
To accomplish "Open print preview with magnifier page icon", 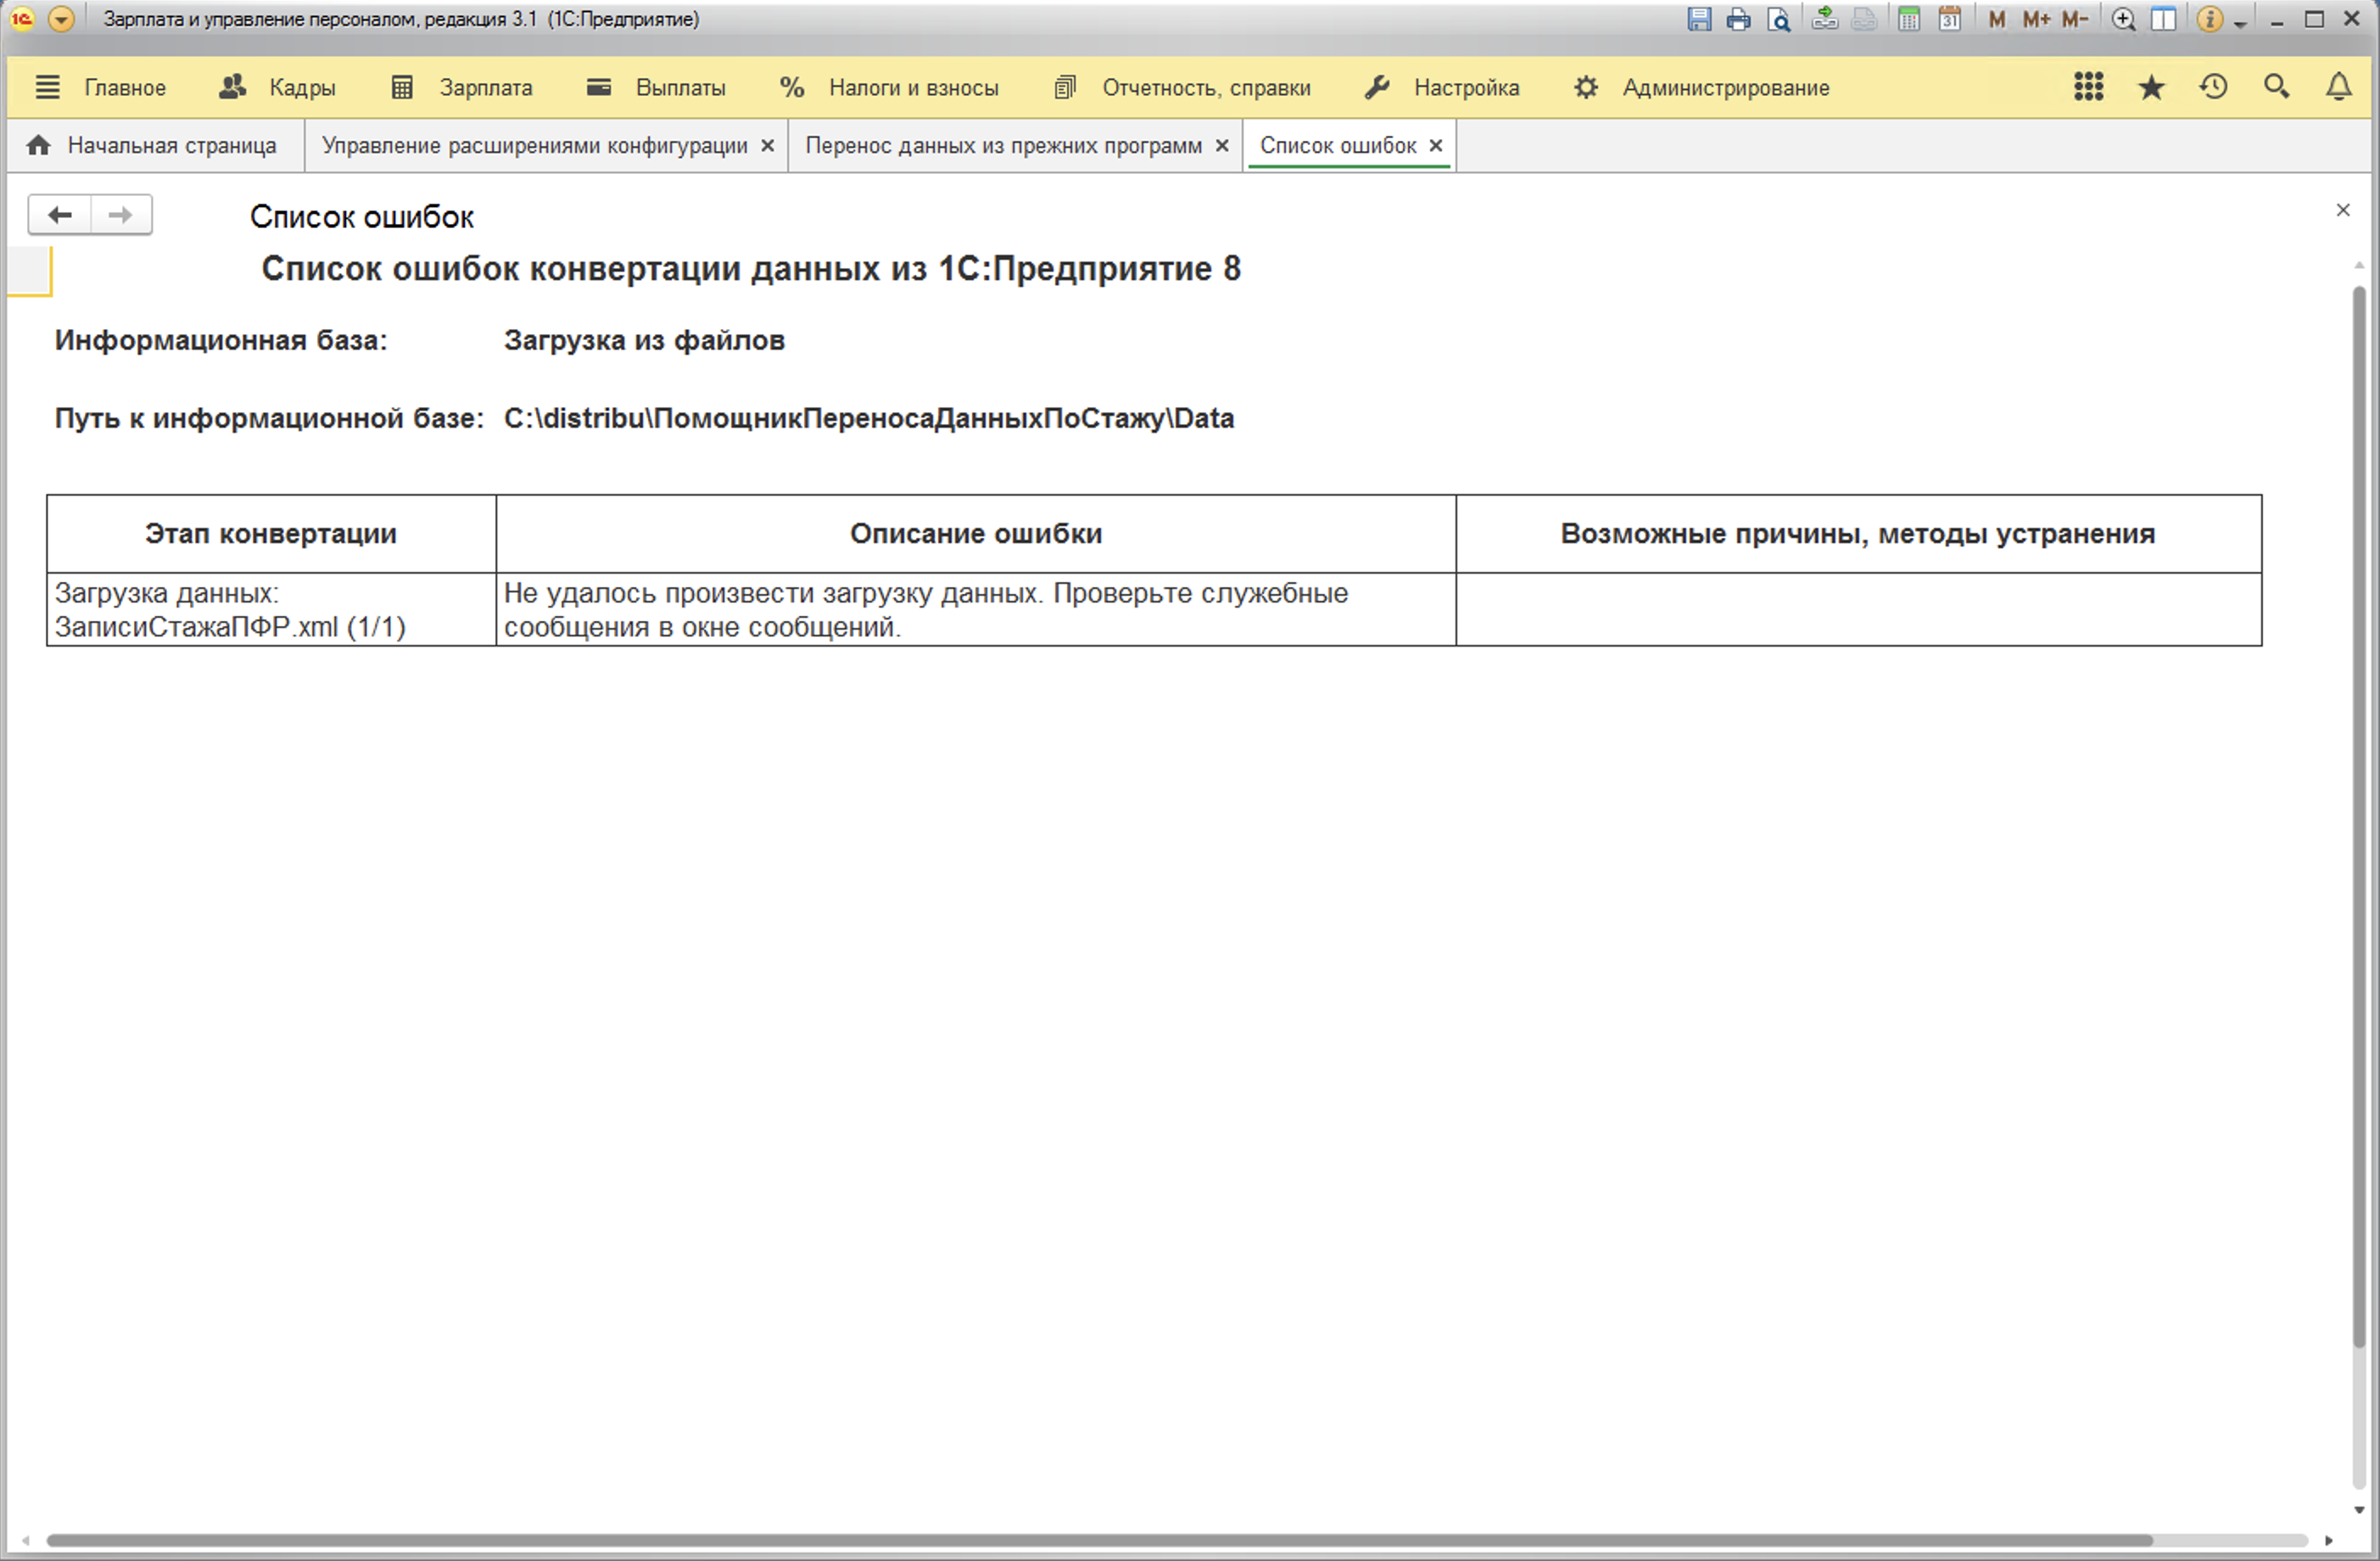I will (1778, 19).
